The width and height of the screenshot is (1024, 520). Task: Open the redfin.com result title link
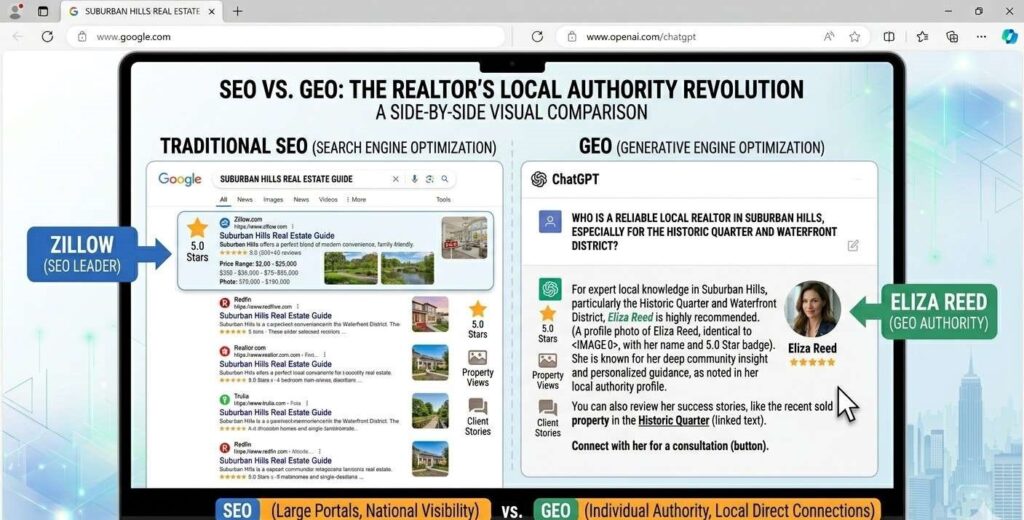point(275,461)
